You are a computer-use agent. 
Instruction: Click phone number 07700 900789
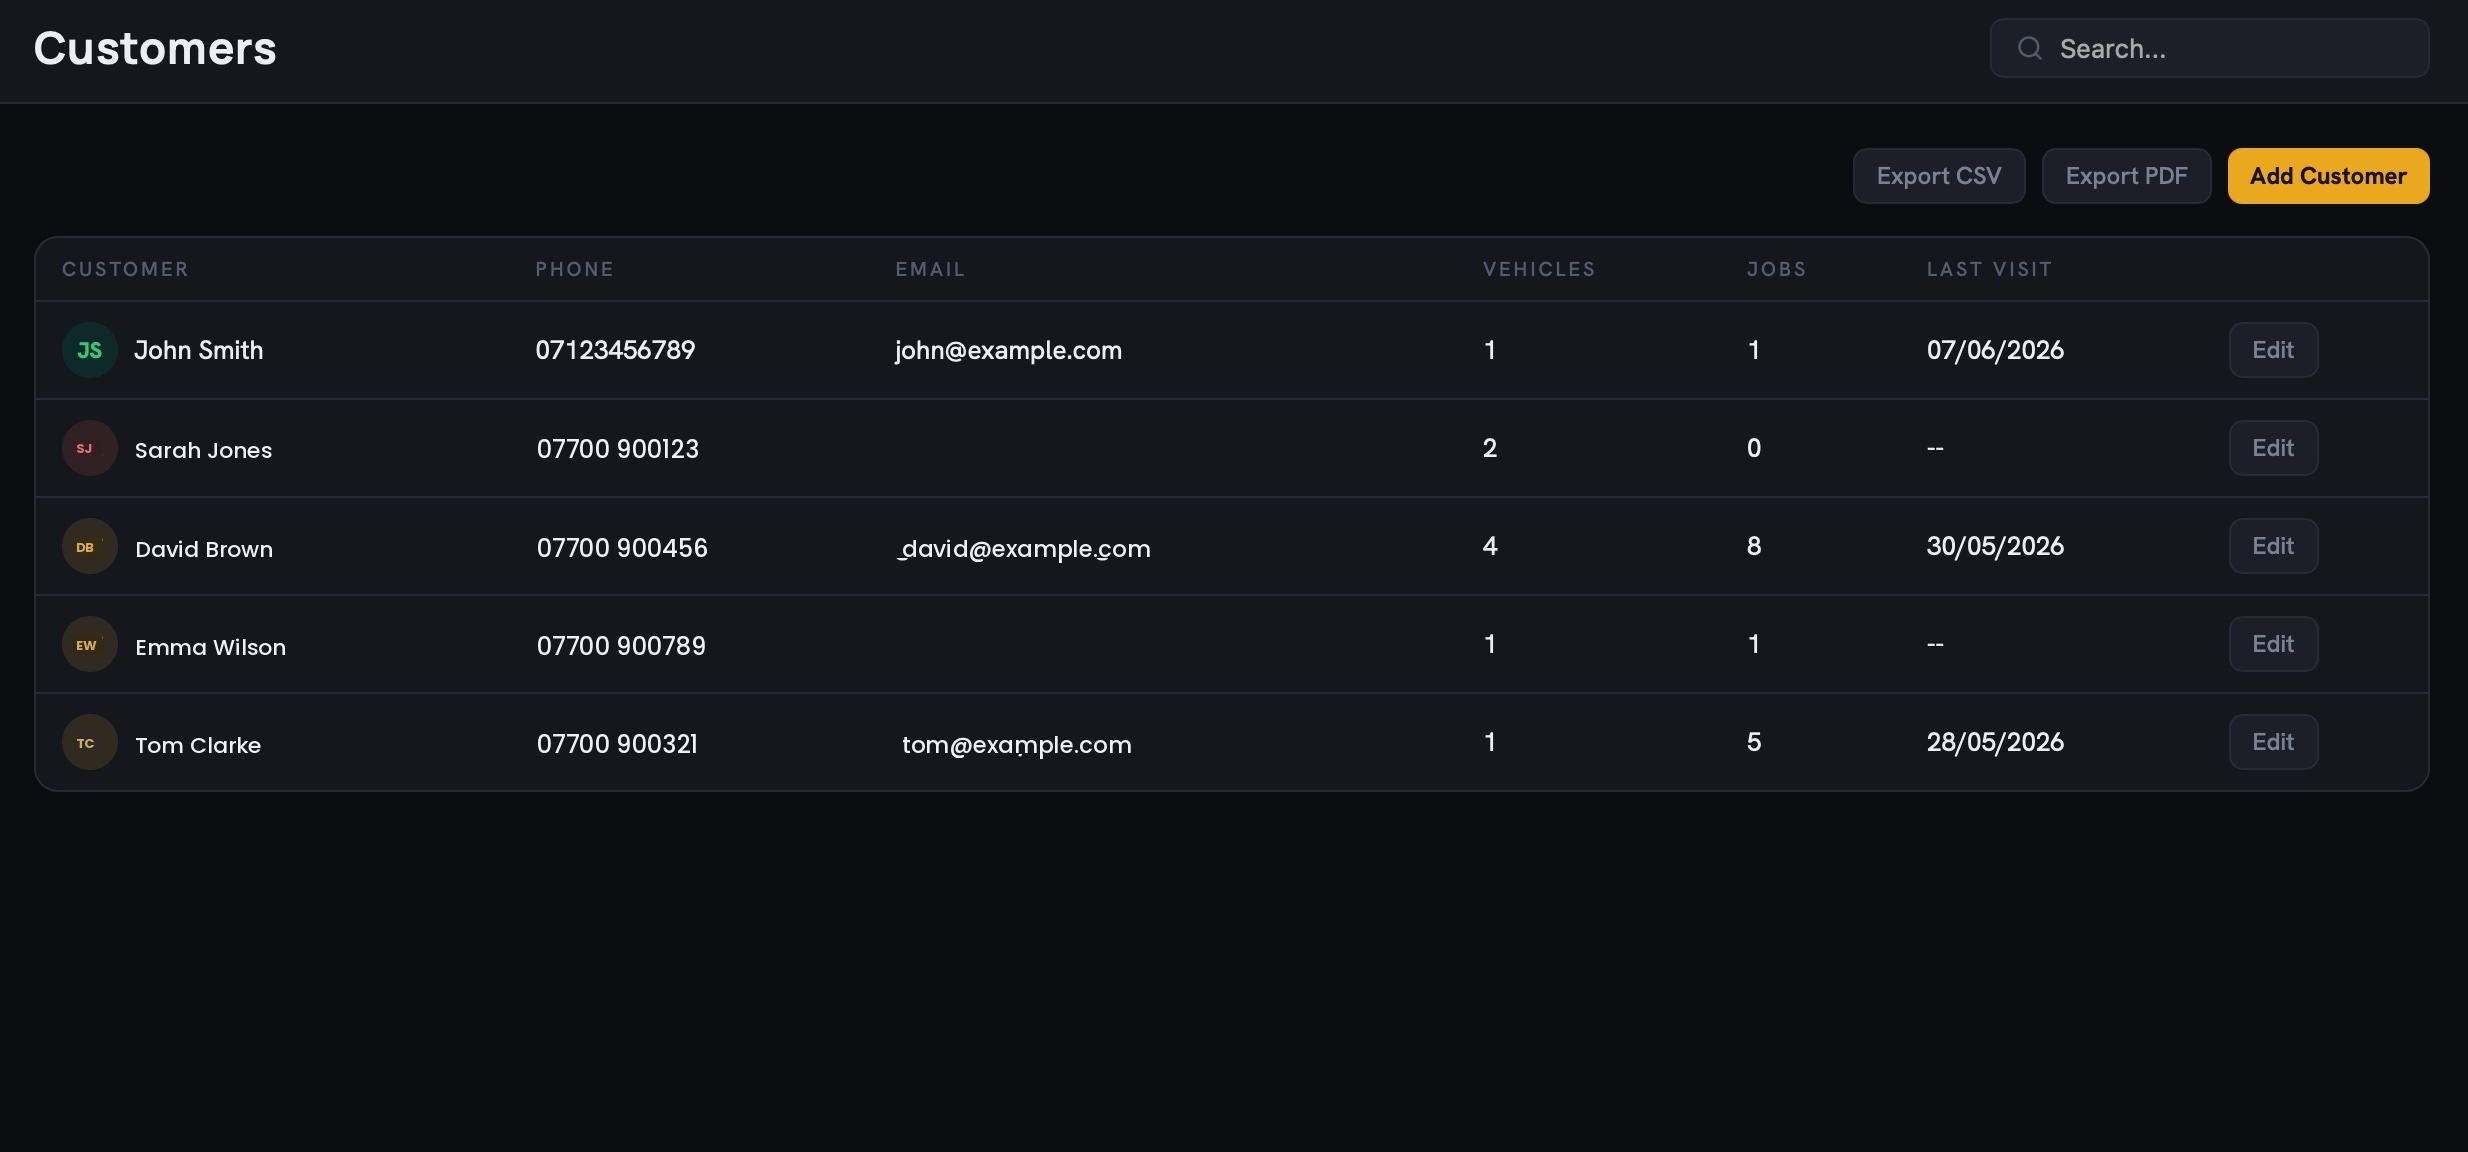pyautogui.click(x=621, y=646)
